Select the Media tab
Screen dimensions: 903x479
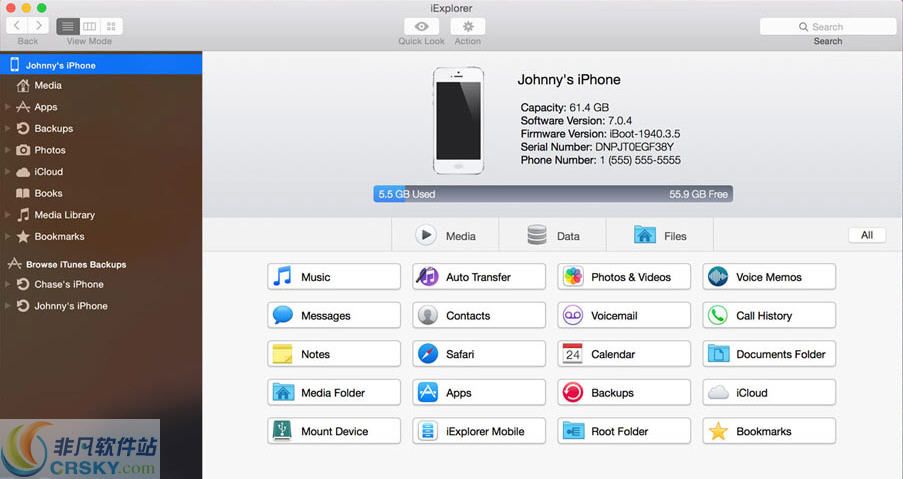tap(445, 235)
